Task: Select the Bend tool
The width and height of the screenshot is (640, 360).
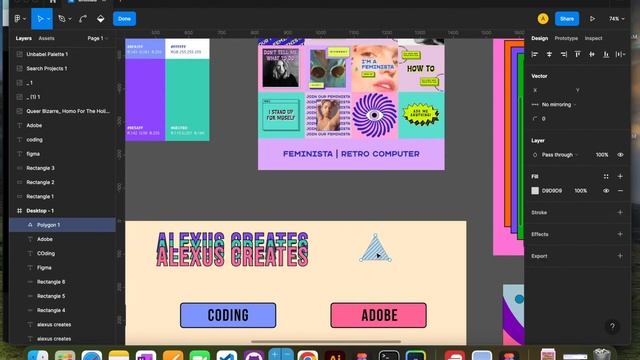Action: [83, 19]
